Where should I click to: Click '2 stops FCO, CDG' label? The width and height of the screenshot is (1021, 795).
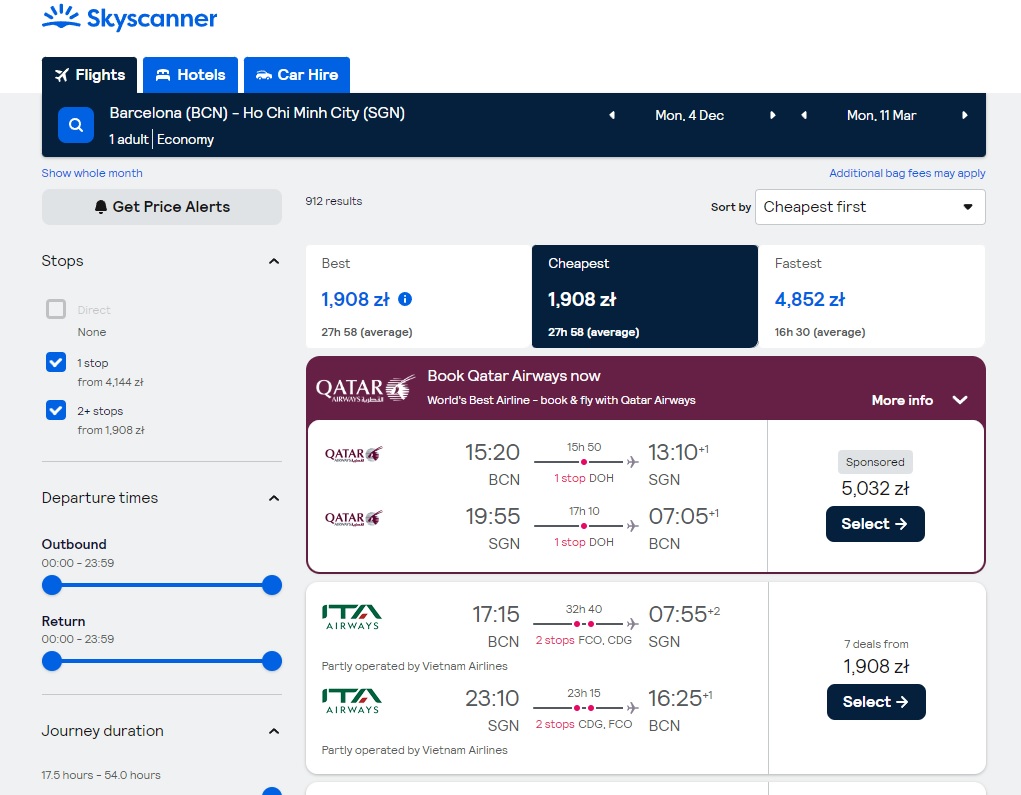coord(583,640)
